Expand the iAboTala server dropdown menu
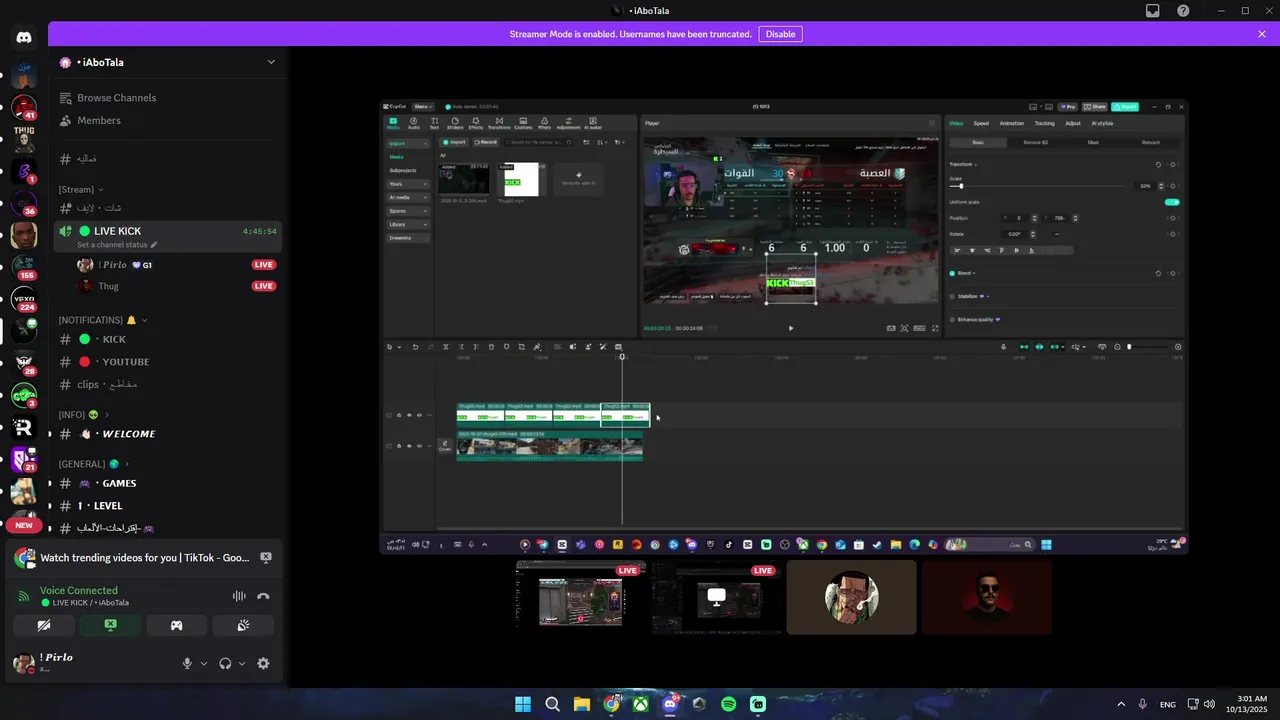This screenshot has width=1280, height=720. tap(270, 62)
